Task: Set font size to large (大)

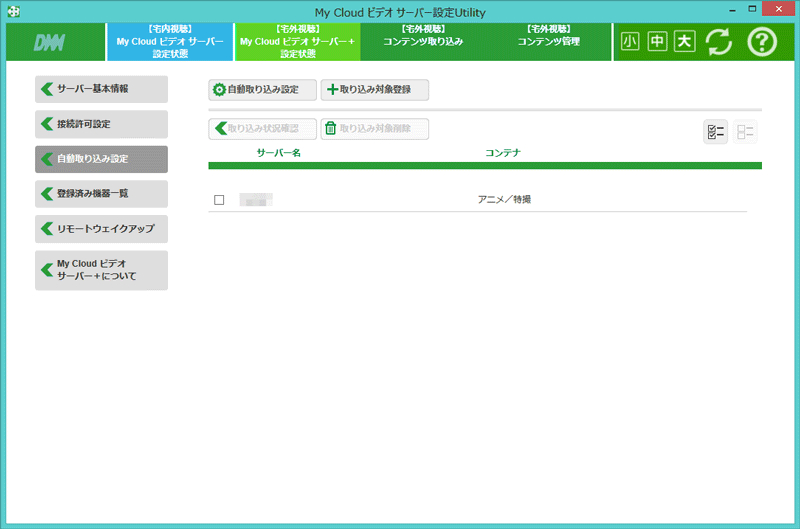Action: (684, 42)
